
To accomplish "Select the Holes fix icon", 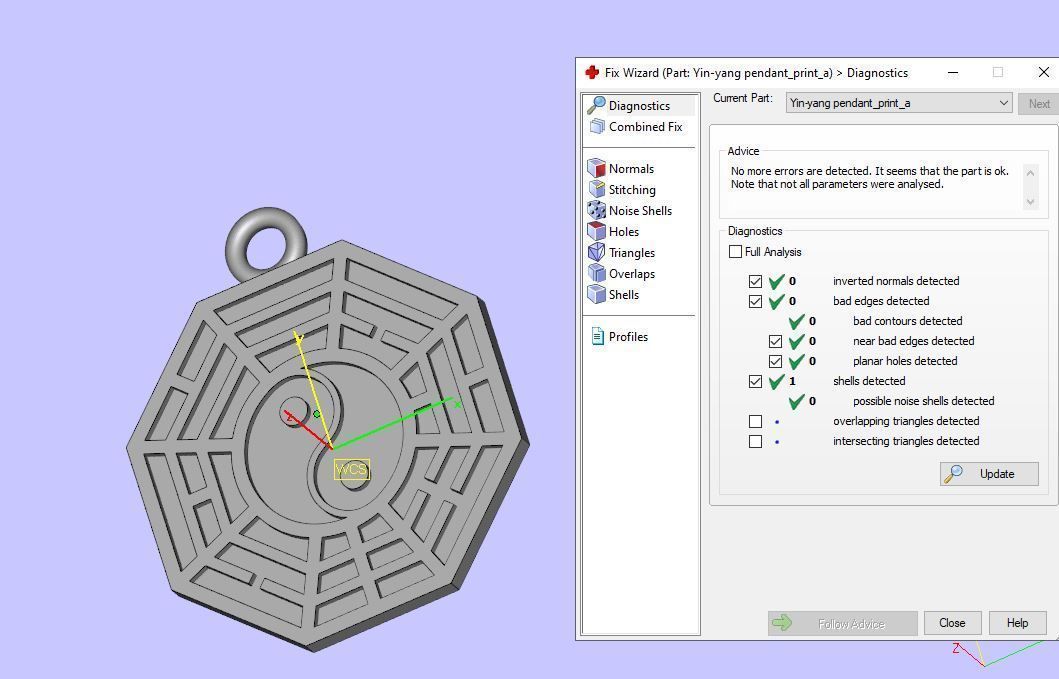I will [x=596, y=231].
